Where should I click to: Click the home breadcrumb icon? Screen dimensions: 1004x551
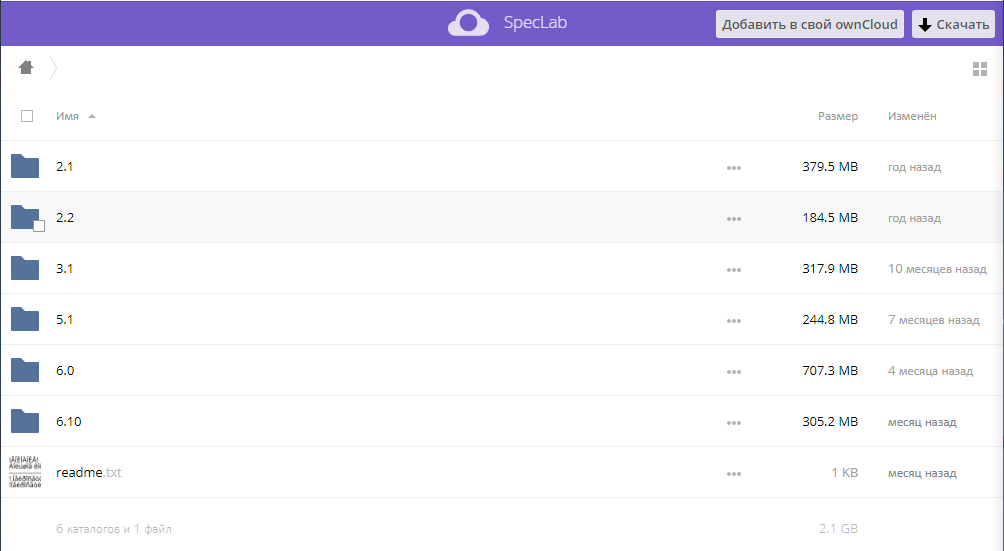point(26,67)
